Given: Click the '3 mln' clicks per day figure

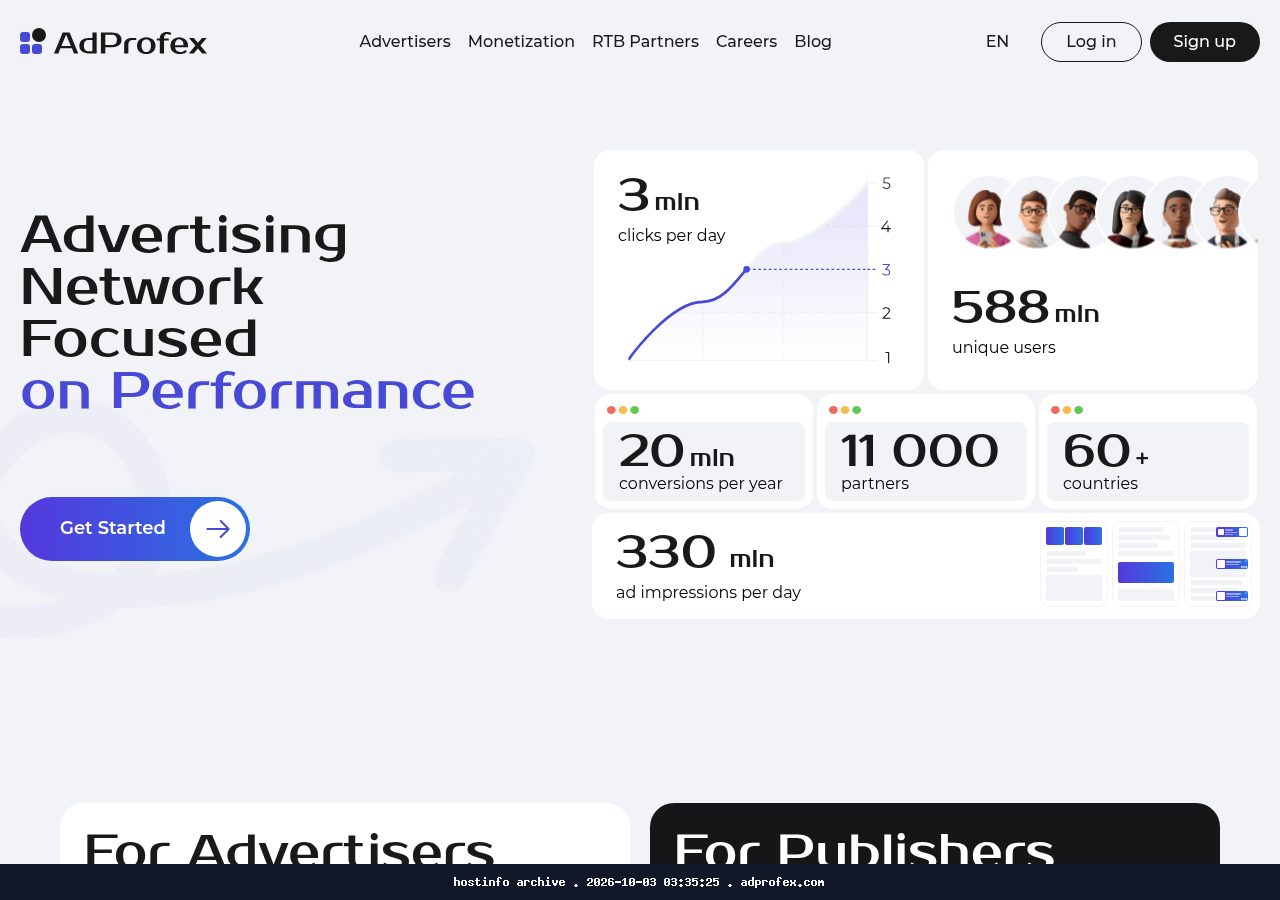Looking at the screenshot, I should pyautogui.click(x=658, y=196).
